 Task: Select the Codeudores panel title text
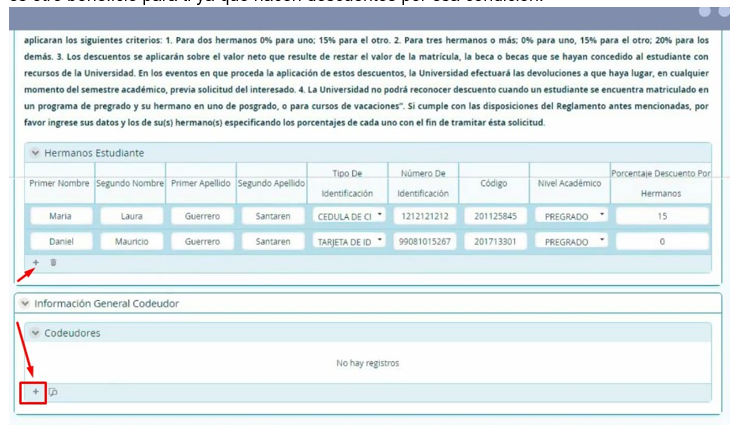(x=72, y=333)
